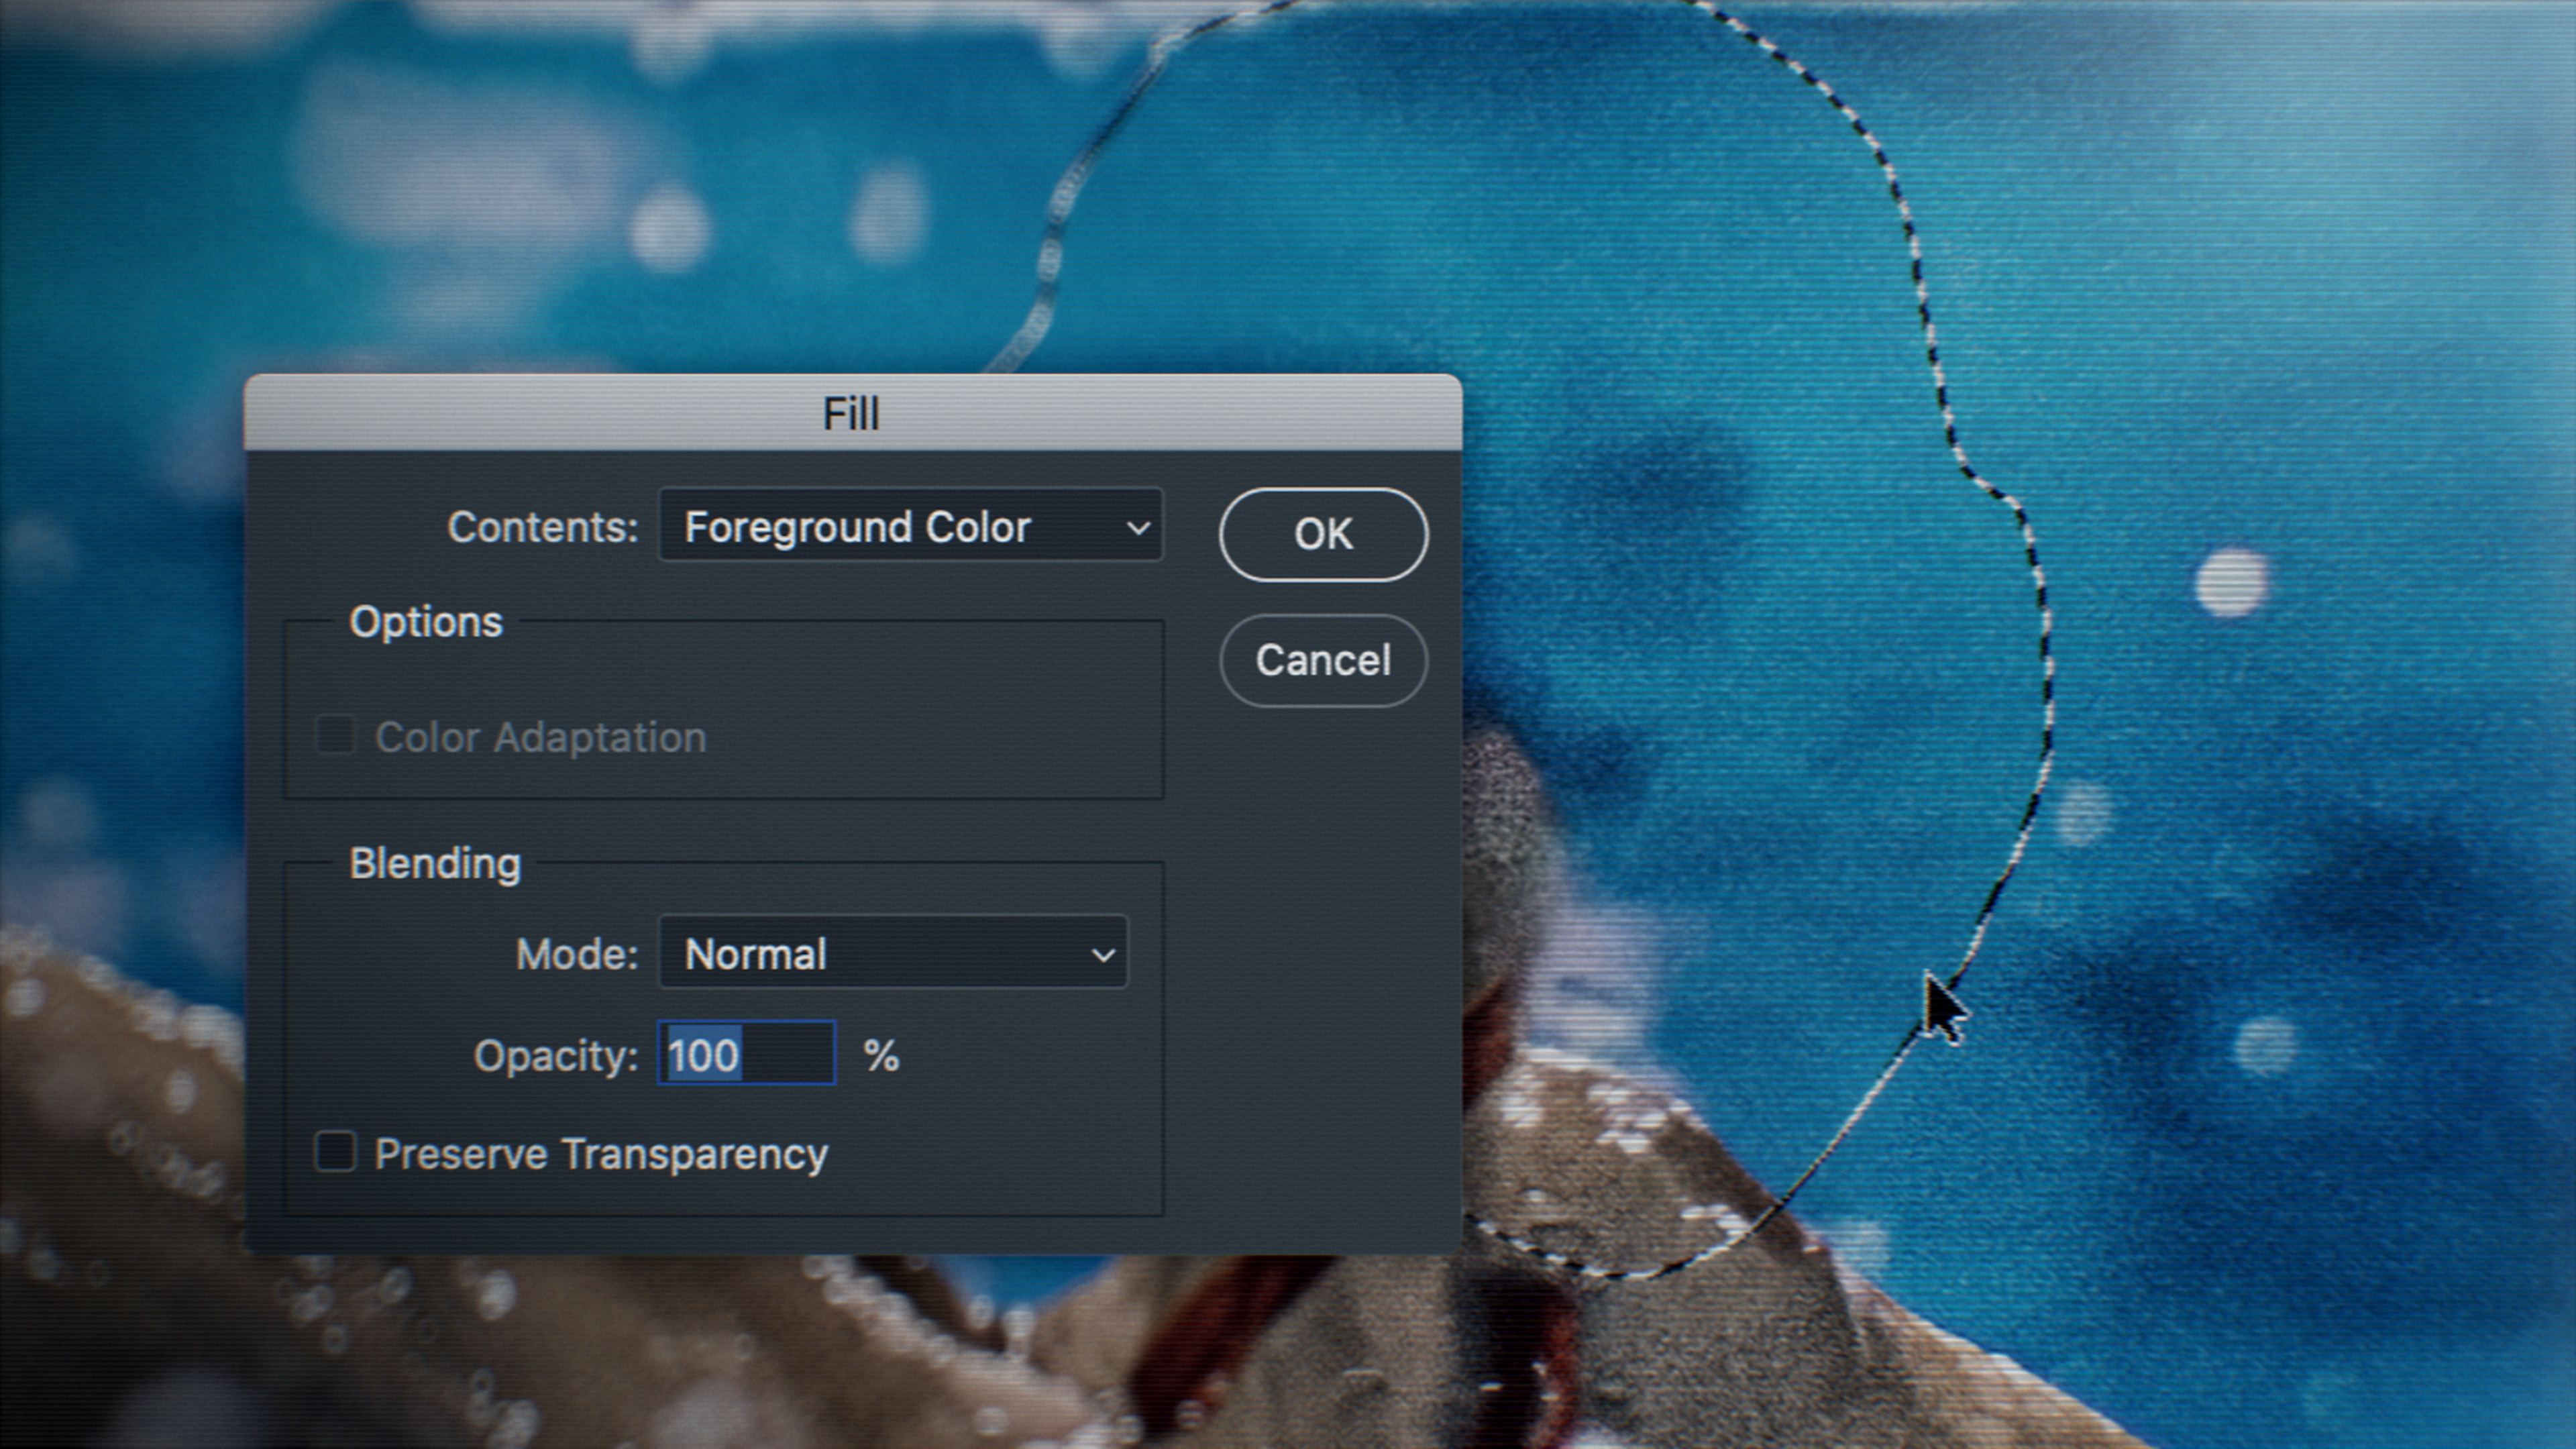Click the Opacity label scrubby control
This screenshot has width=2576, height=1449.
point(555,1056)
